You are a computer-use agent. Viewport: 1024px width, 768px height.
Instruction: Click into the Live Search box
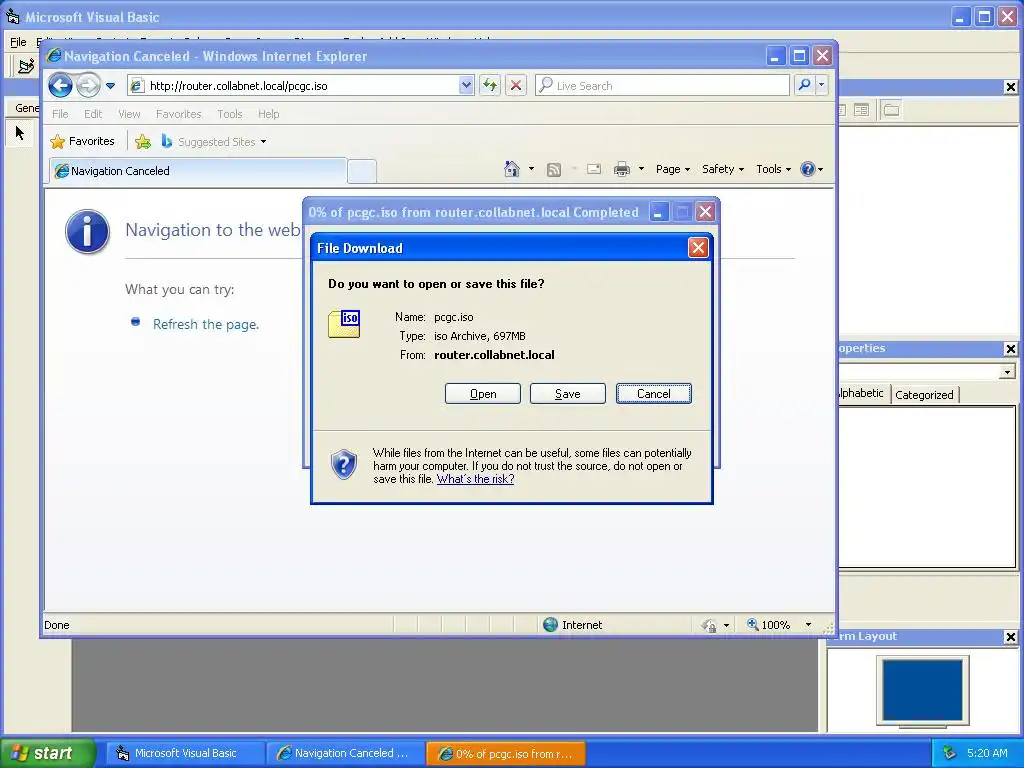(662, 86)
